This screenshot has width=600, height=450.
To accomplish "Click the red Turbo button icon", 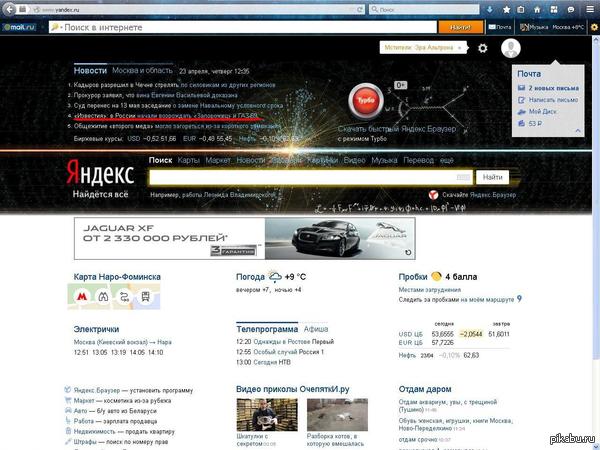I will (x=361, y=102).
